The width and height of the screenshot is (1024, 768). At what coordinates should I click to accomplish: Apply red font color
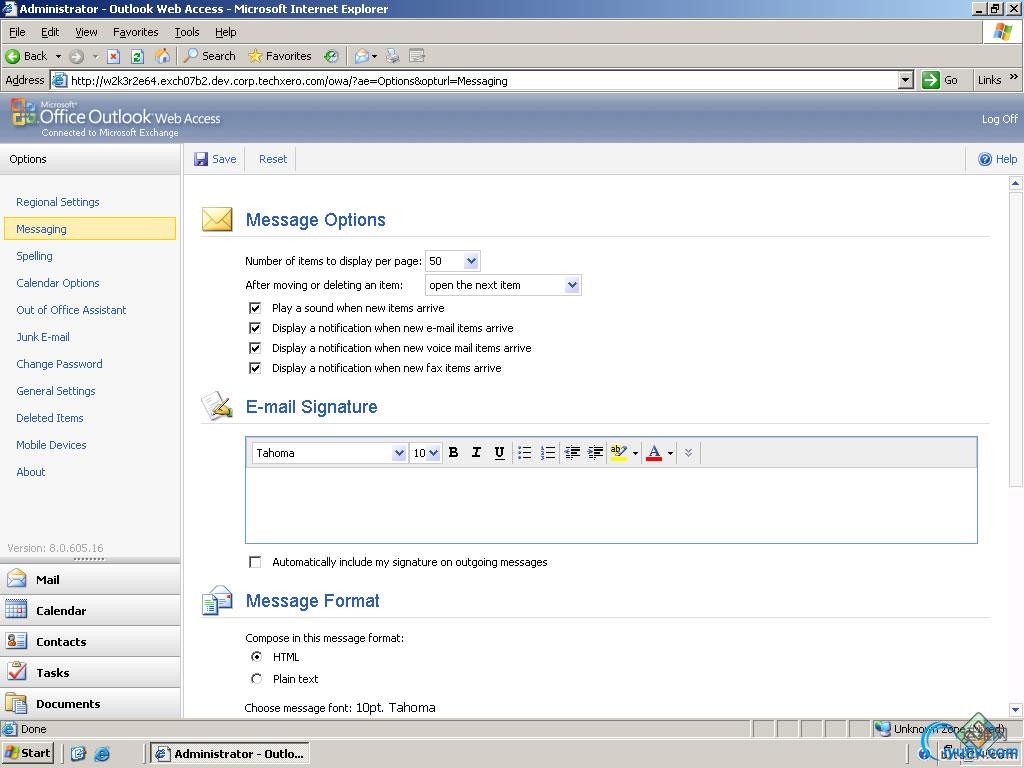[x=654, y=453]
